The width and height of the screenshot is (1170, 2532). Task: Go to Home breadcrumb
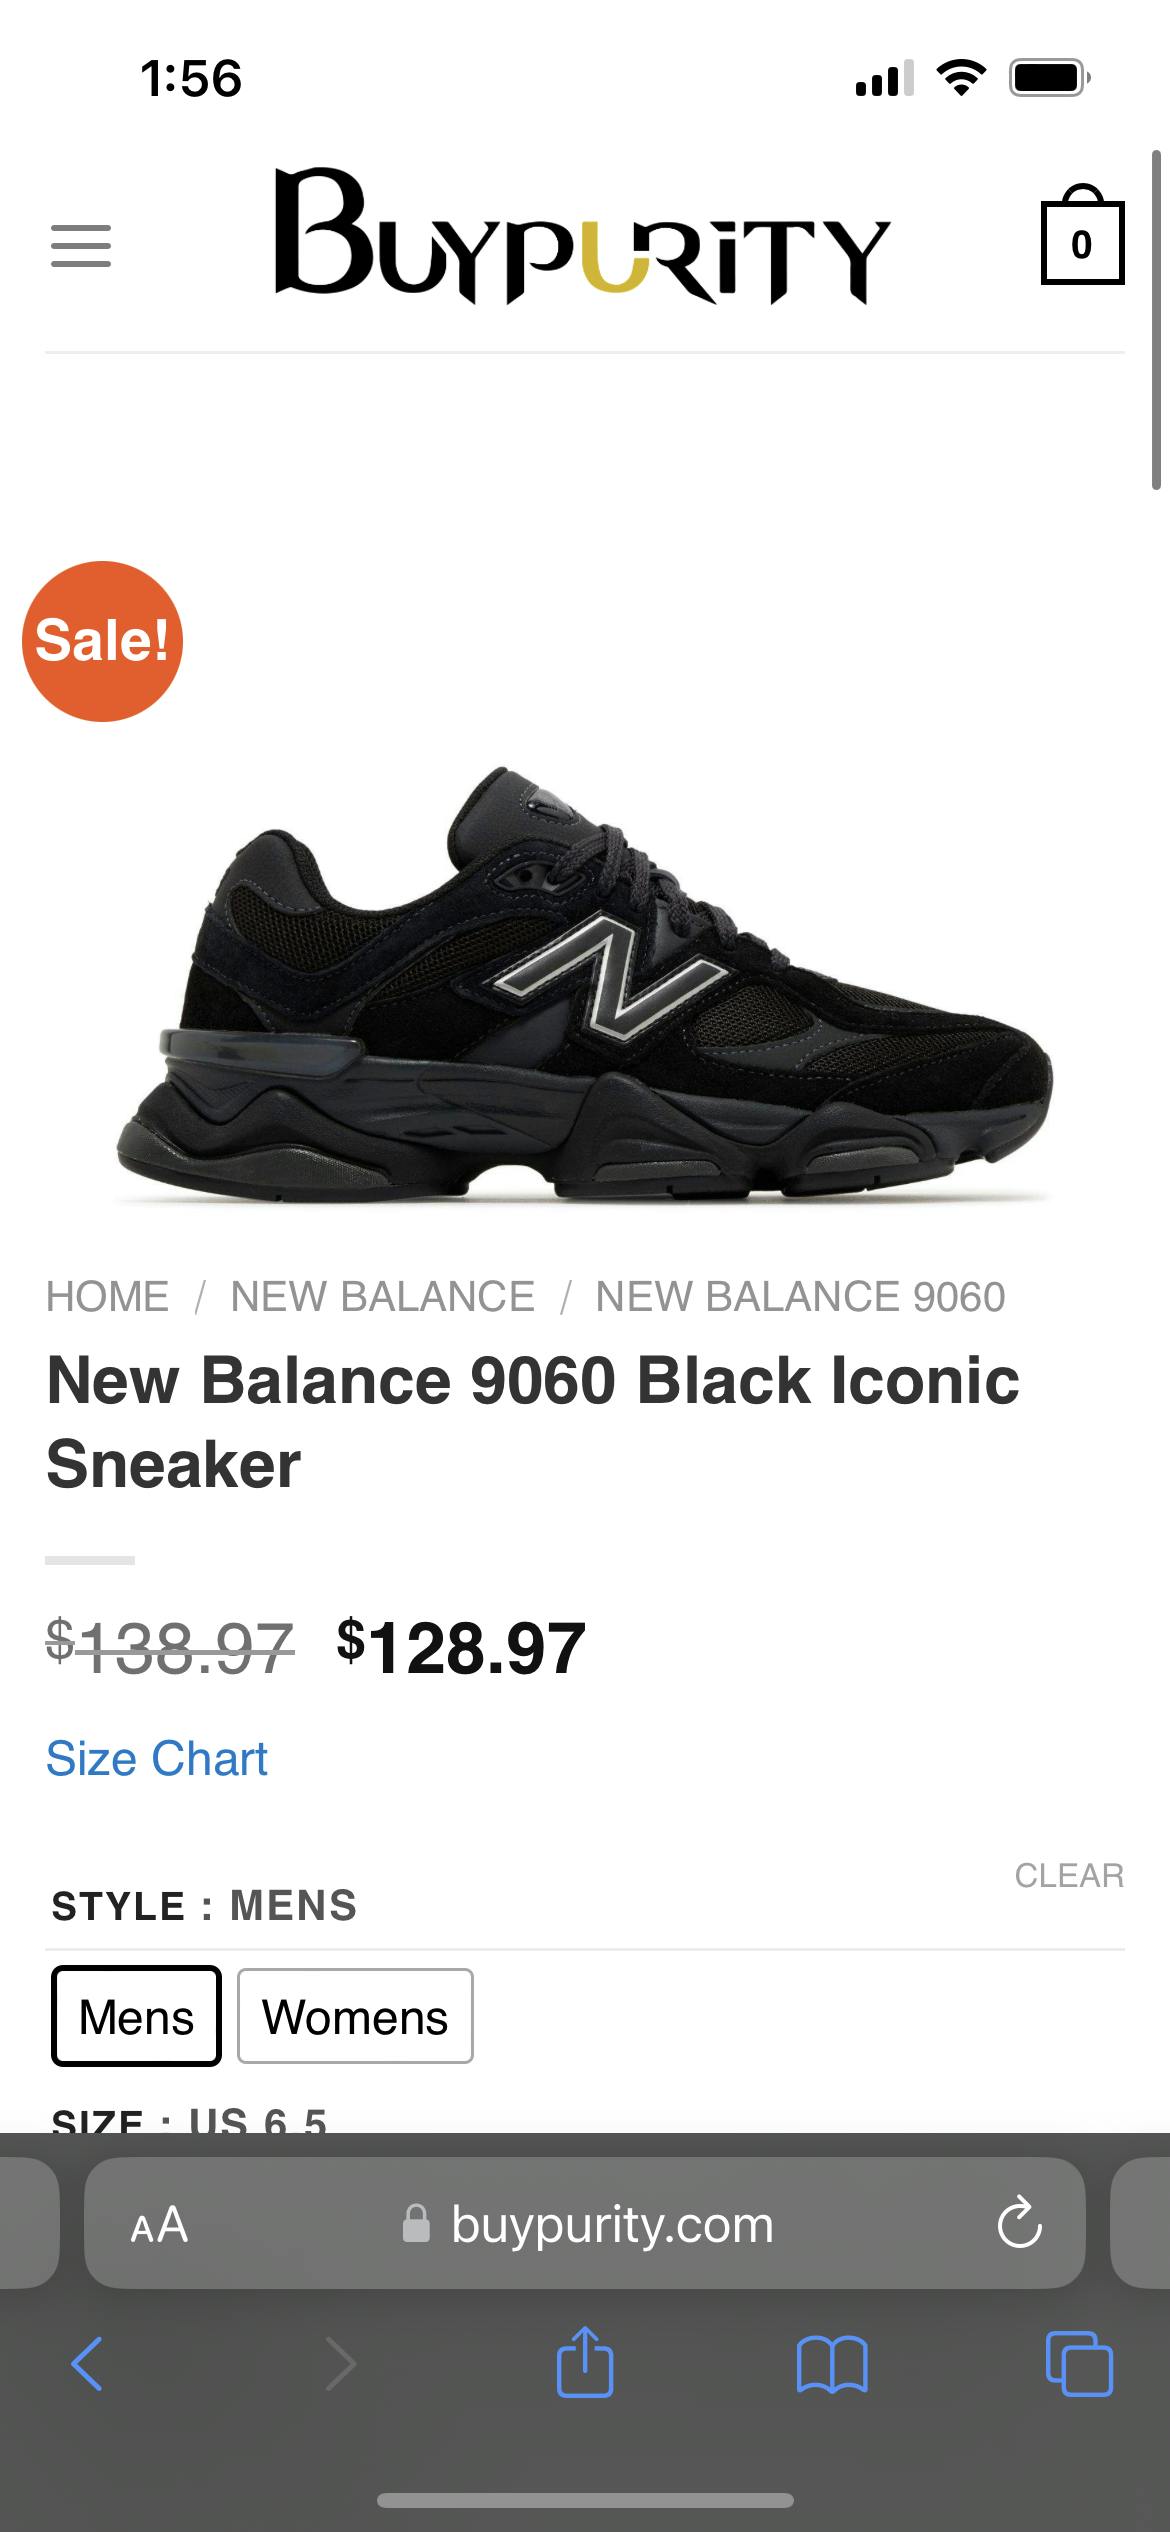[x=108, y=1297]
